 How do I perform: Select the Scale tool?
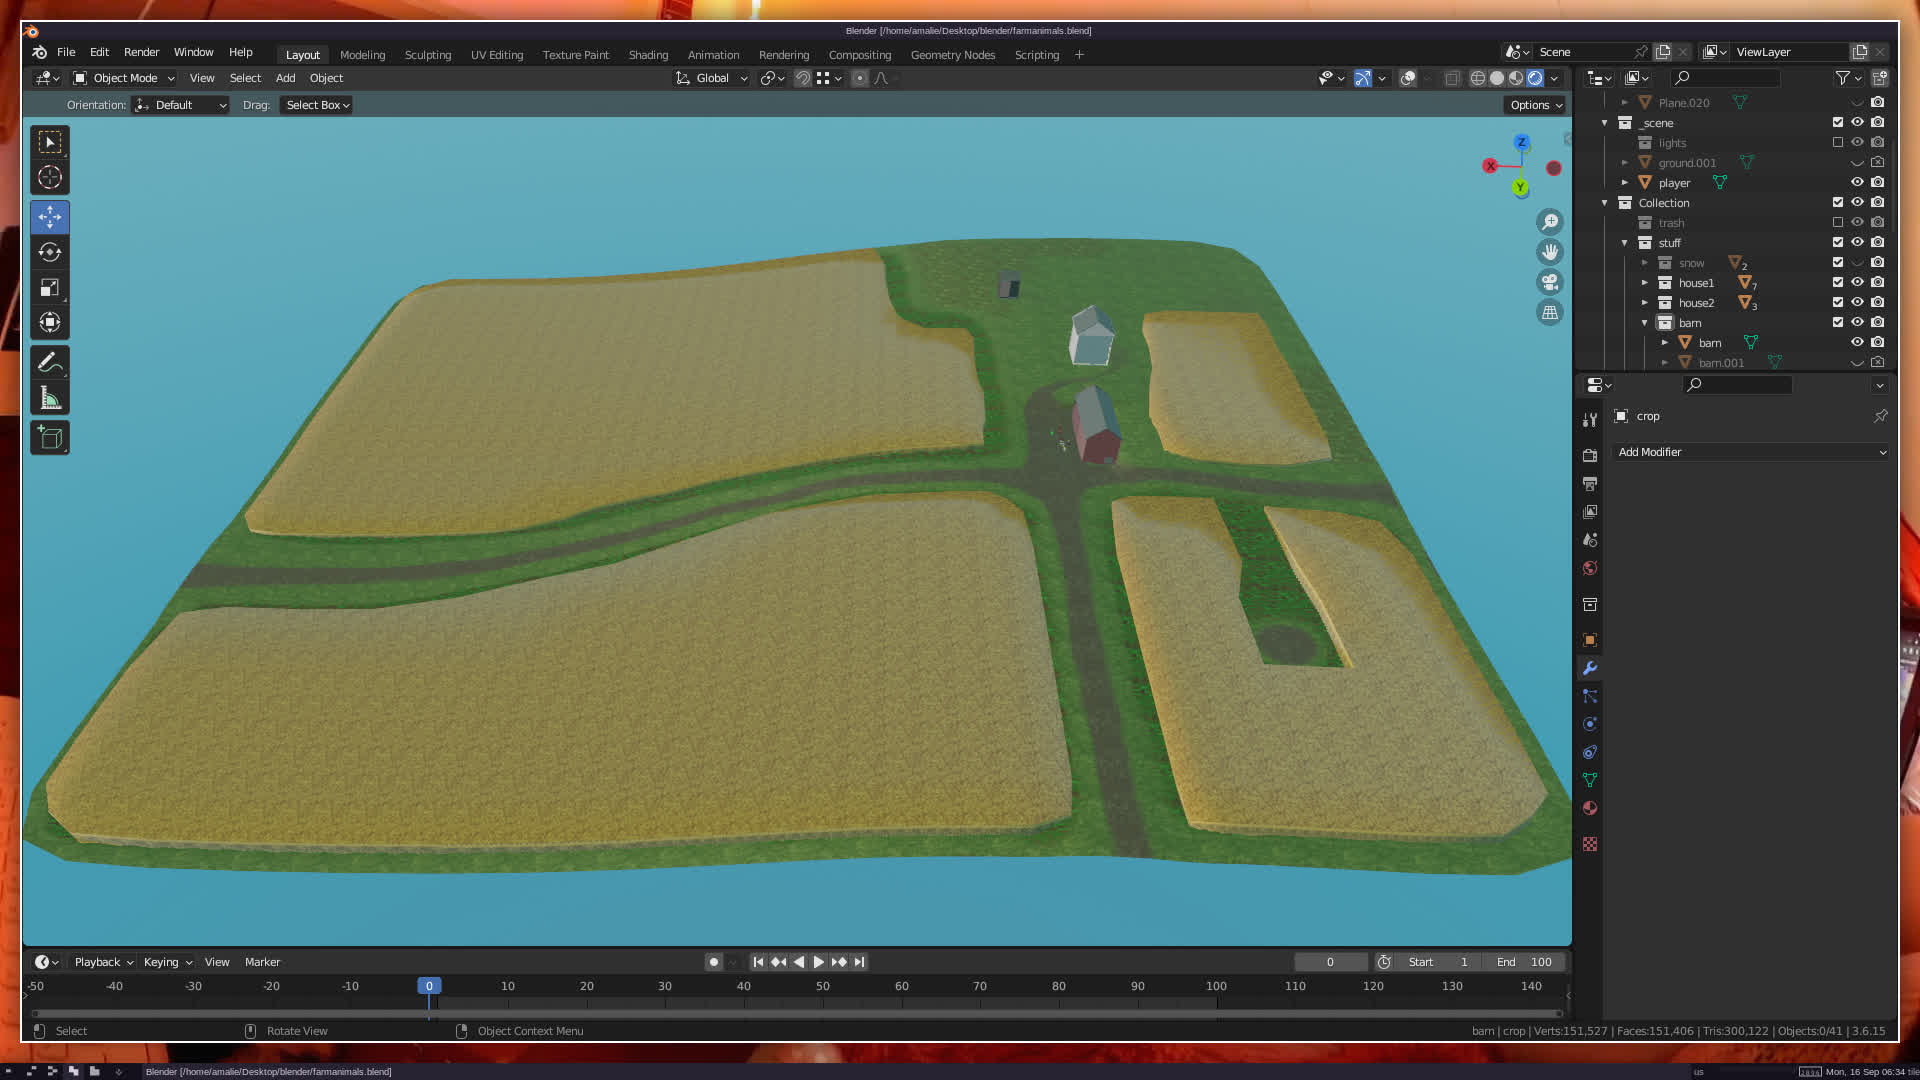point(50,288)
